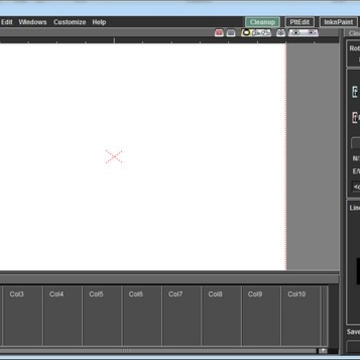Click the small icon left of eye toggles
360x360 pixels.
click(x=280, y=33)
